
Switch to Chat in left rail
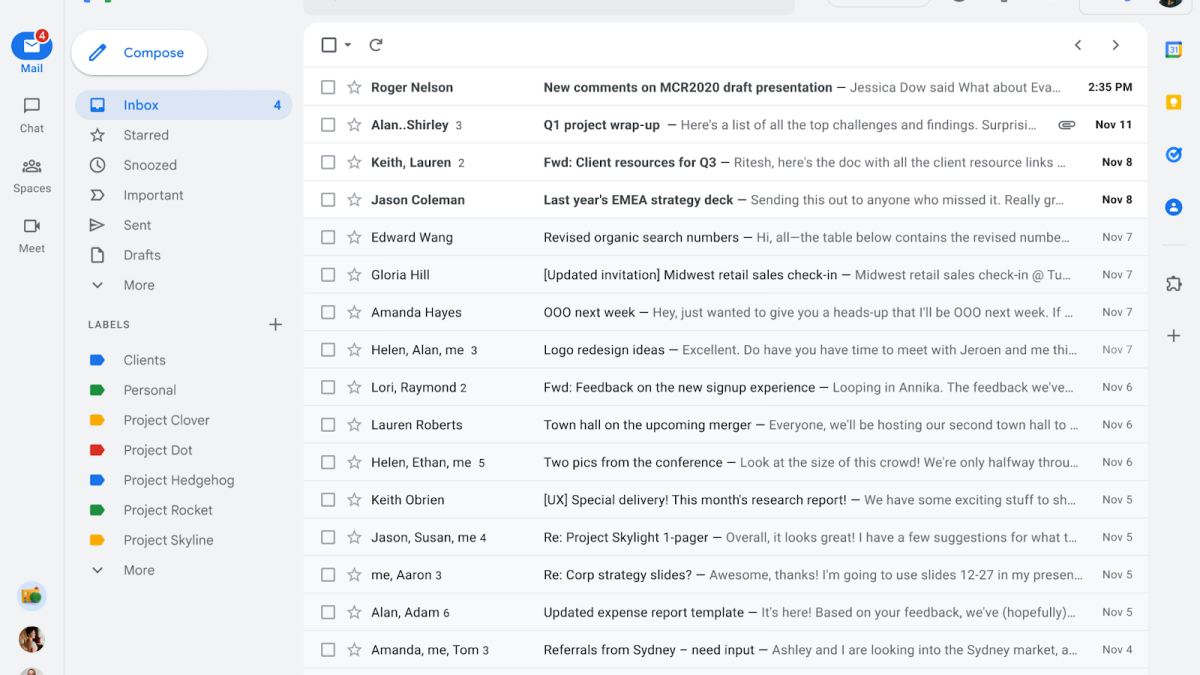pyautogui.click(x=32, y=114)
